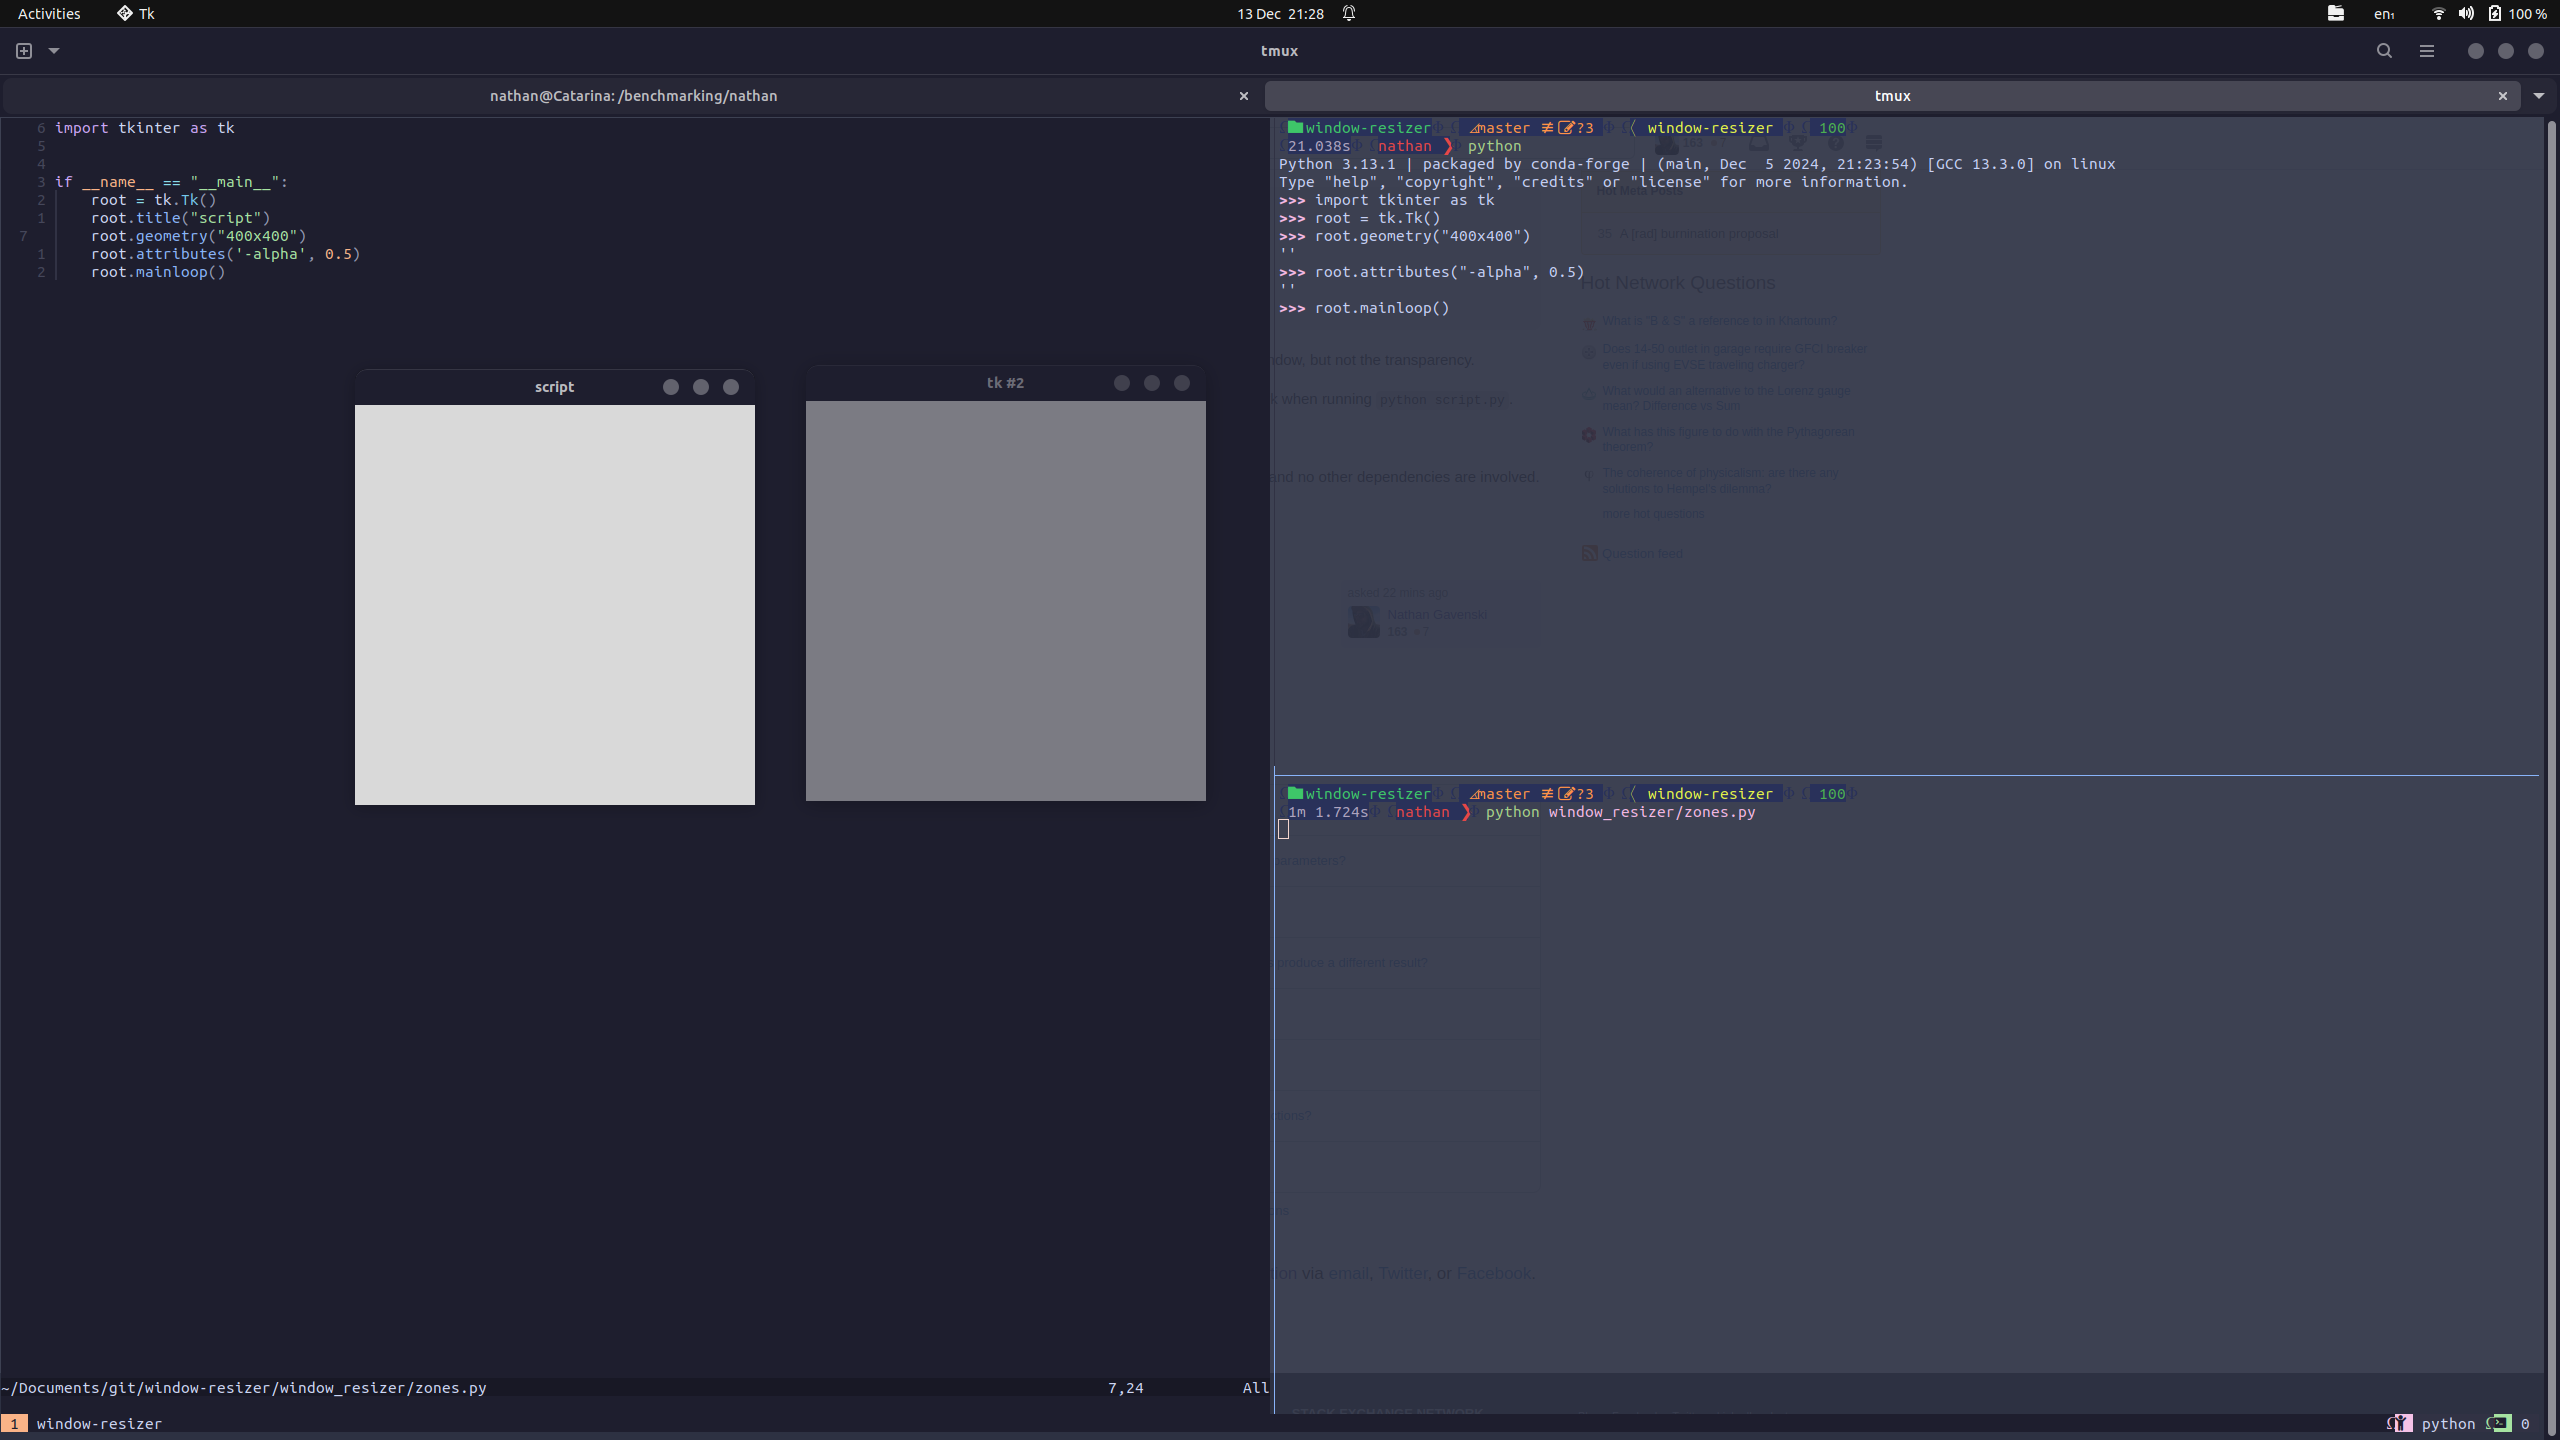Click the script window title bar

pos(554,387)
